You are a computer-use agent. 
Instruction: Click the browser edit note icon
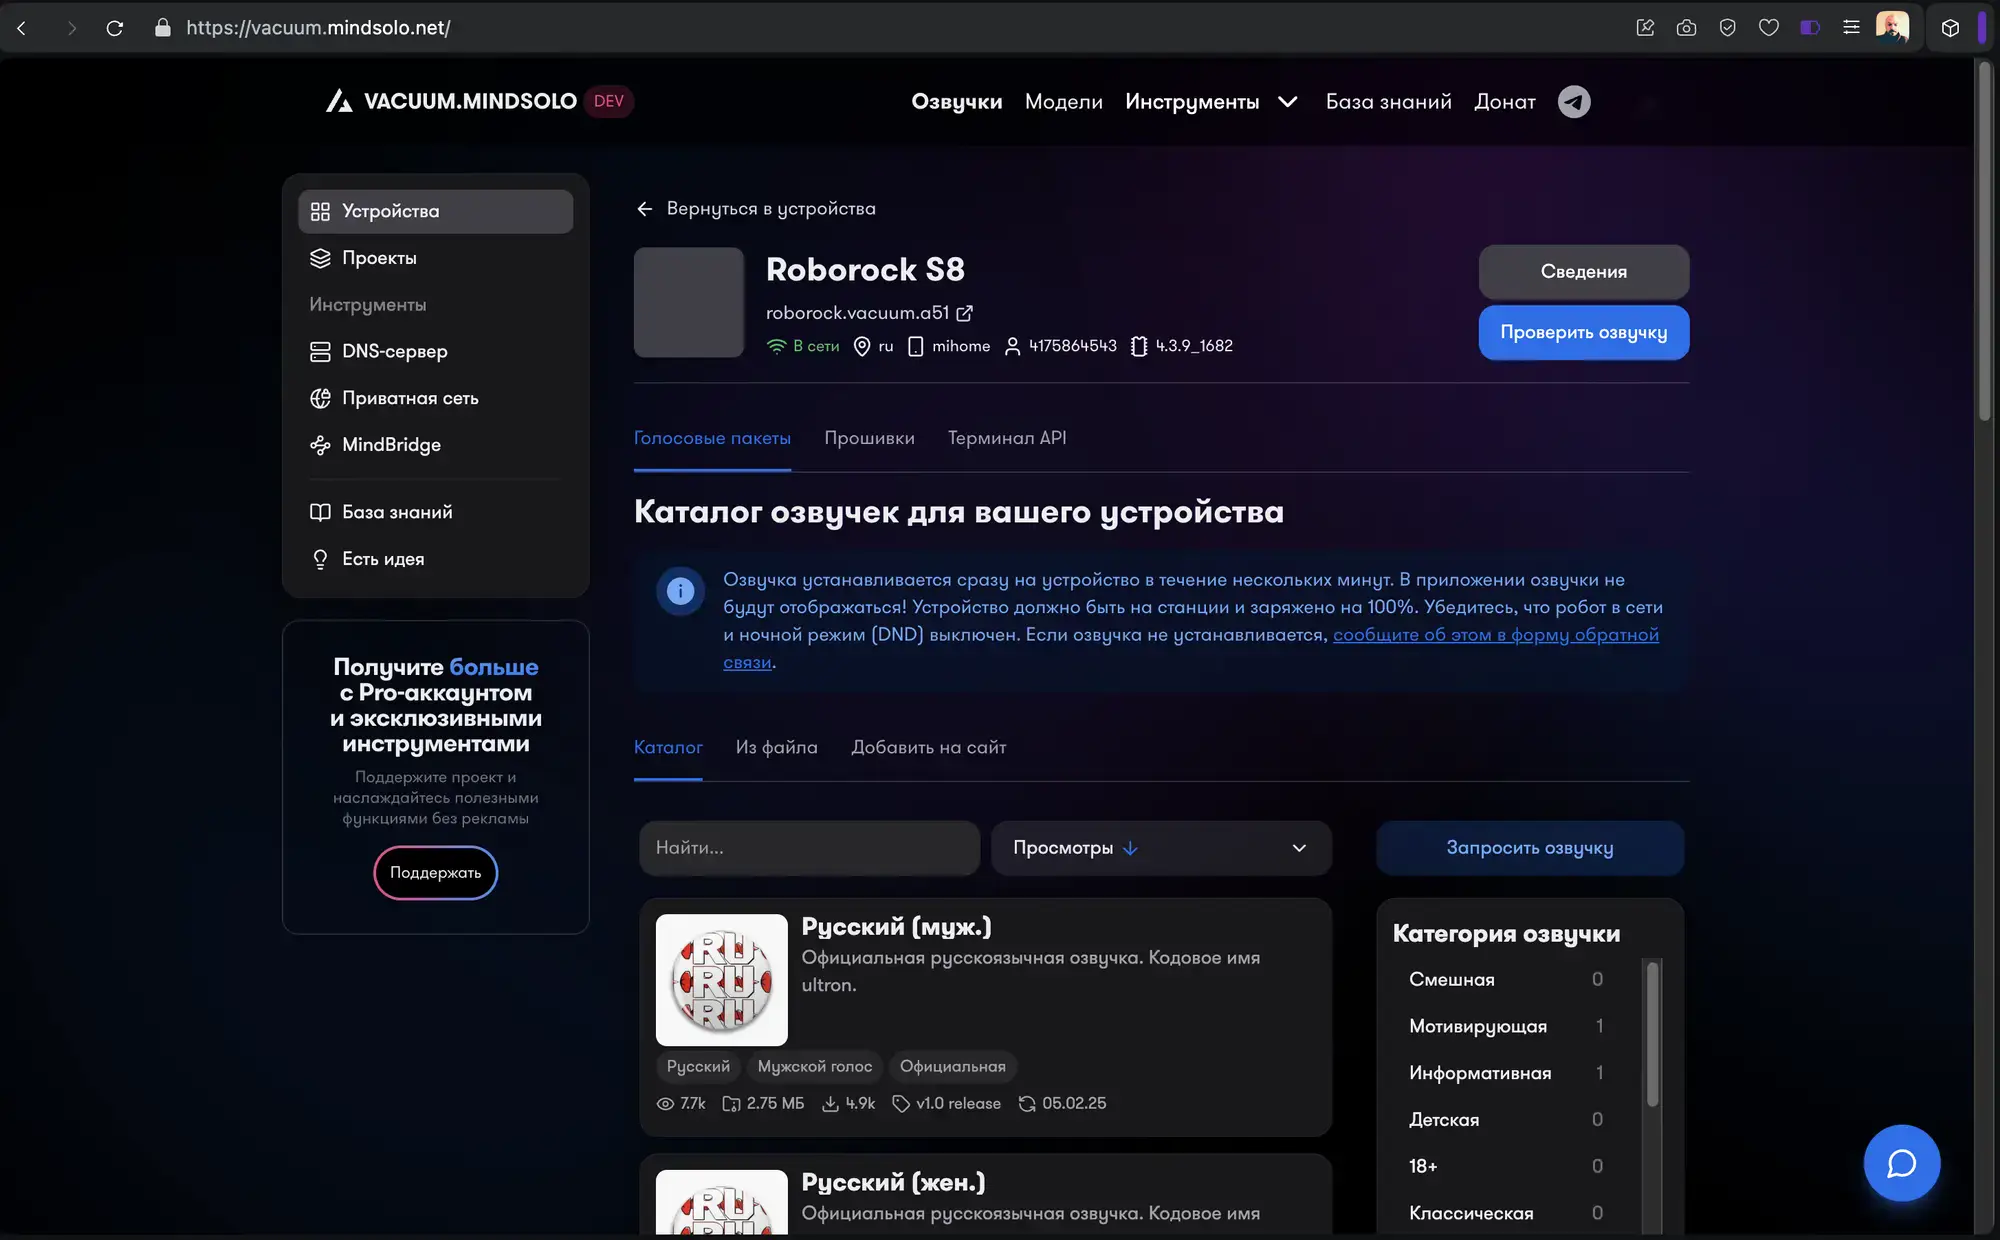[1645, 28]
